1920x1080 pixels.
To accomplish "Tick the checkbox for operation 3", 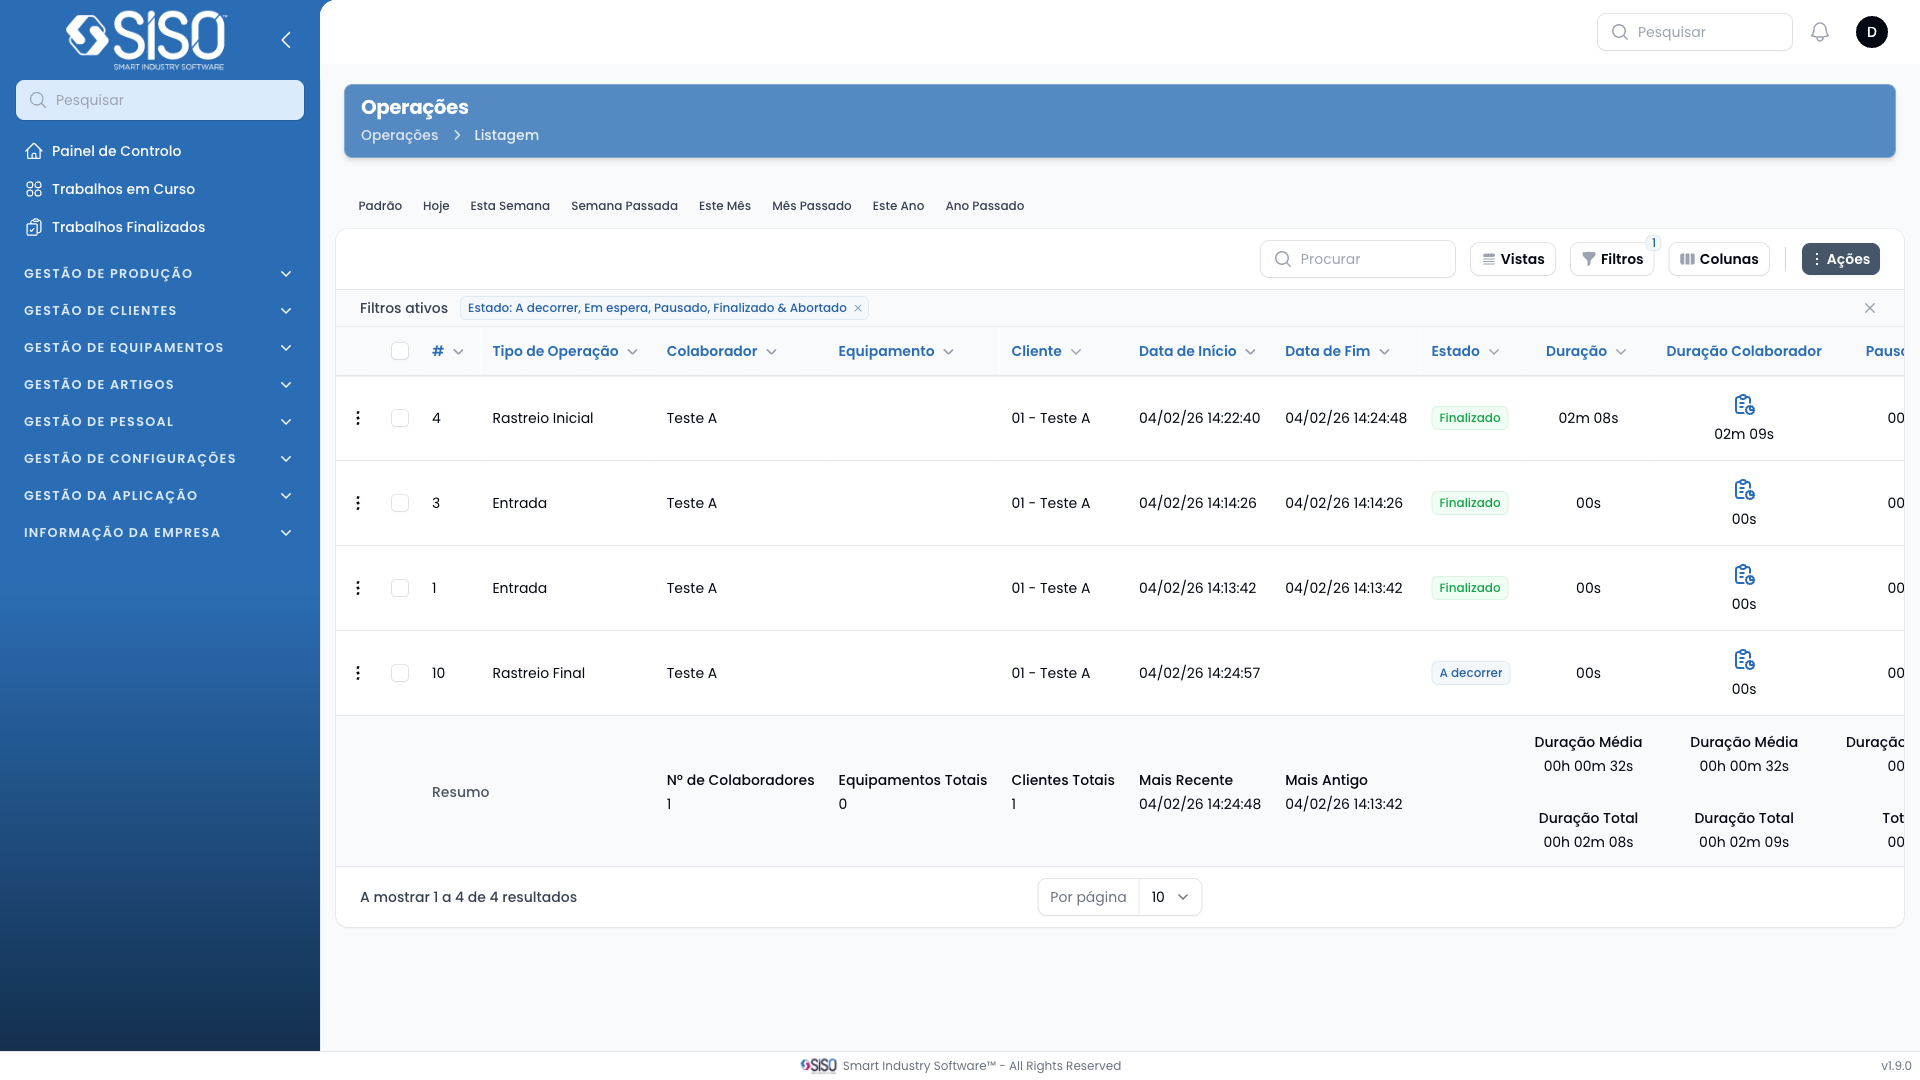I will 400,503.
